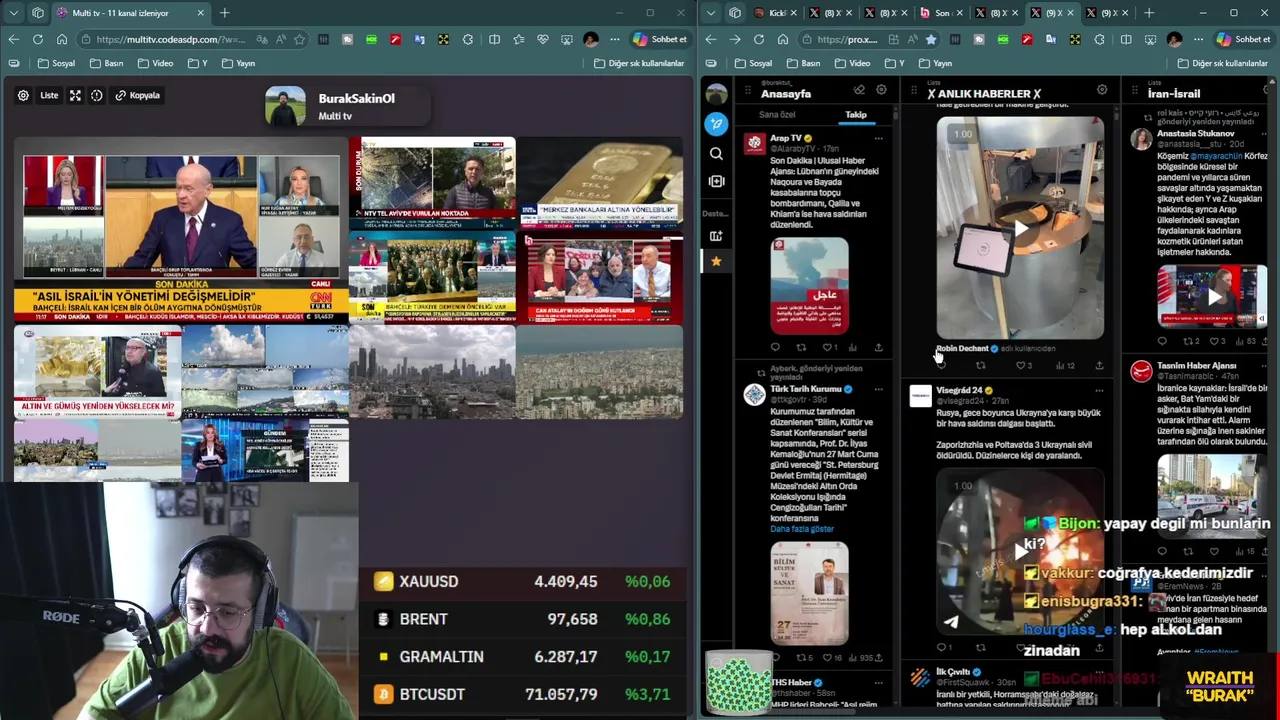1280x720 pixels.
Task: Click the info circle icon in Multi TV
Action: 97,95
